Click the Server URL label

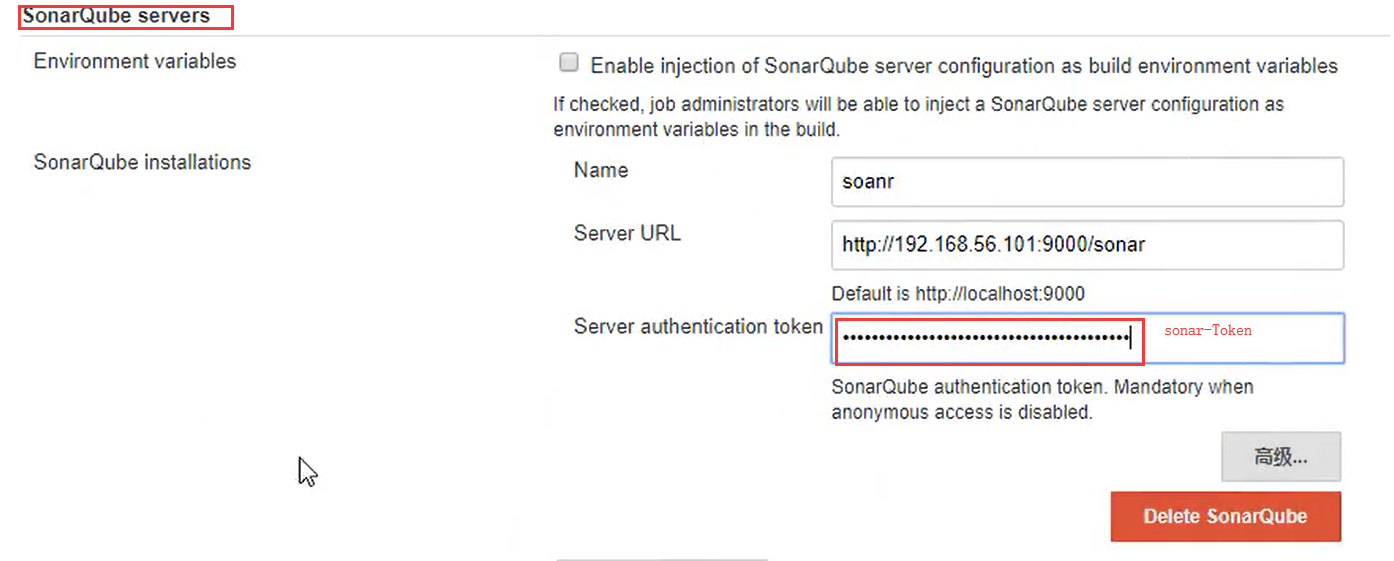point(627,233)
